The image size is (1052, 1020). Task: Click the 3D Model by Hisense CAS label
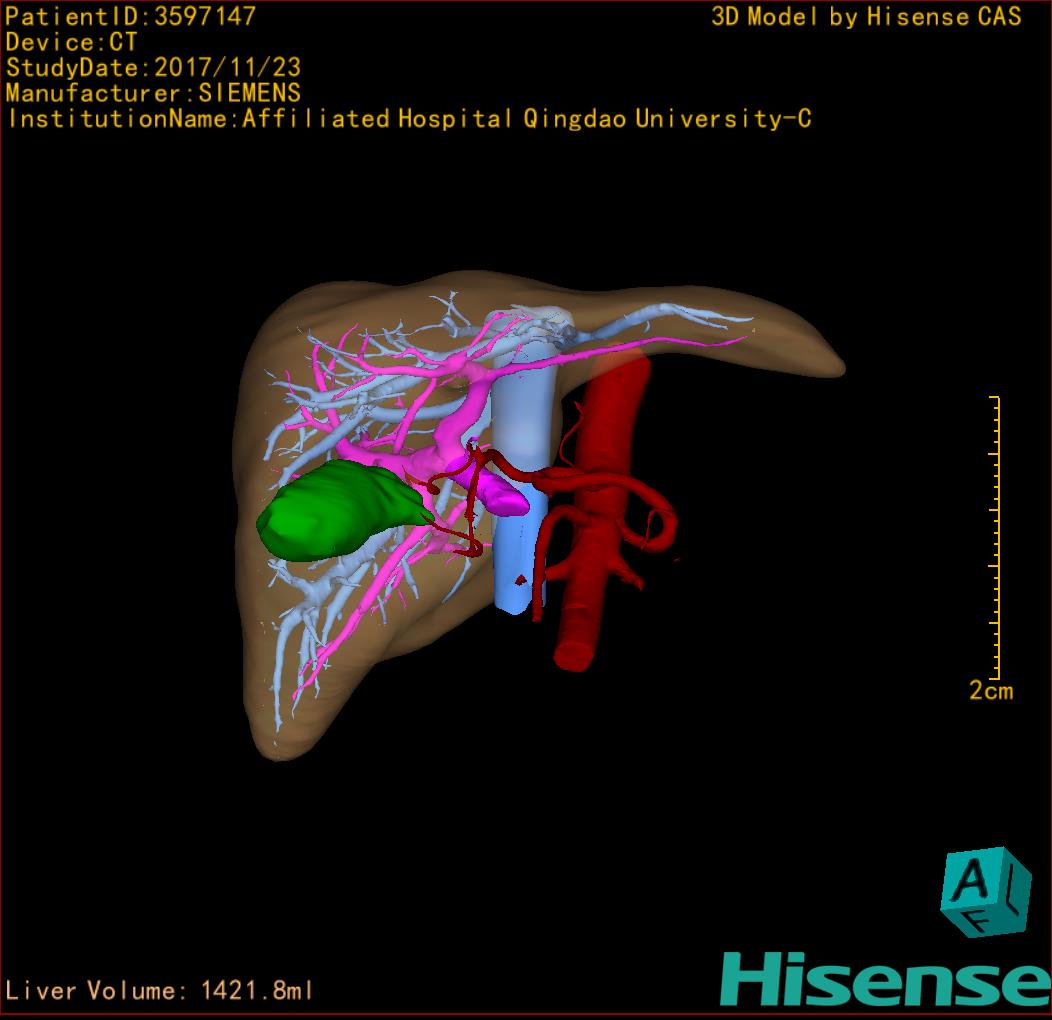click(x=866, y=16)
